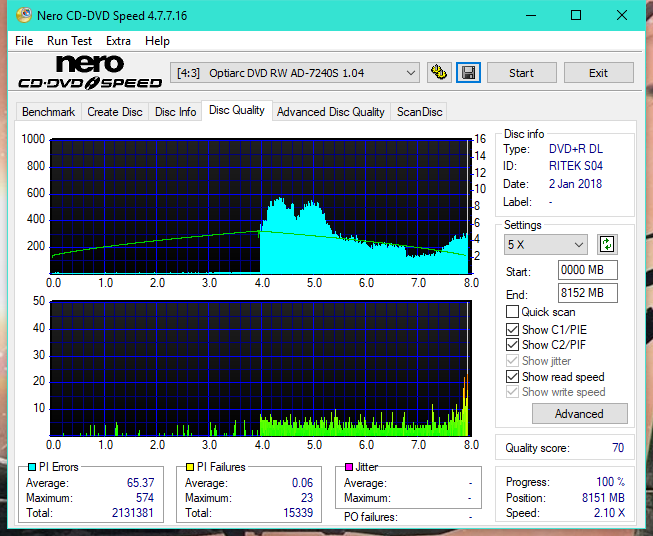The height and width of the screenshot is (536, 653).
Task: Open the drive options tools icon
Action: [x=439, y=73]
